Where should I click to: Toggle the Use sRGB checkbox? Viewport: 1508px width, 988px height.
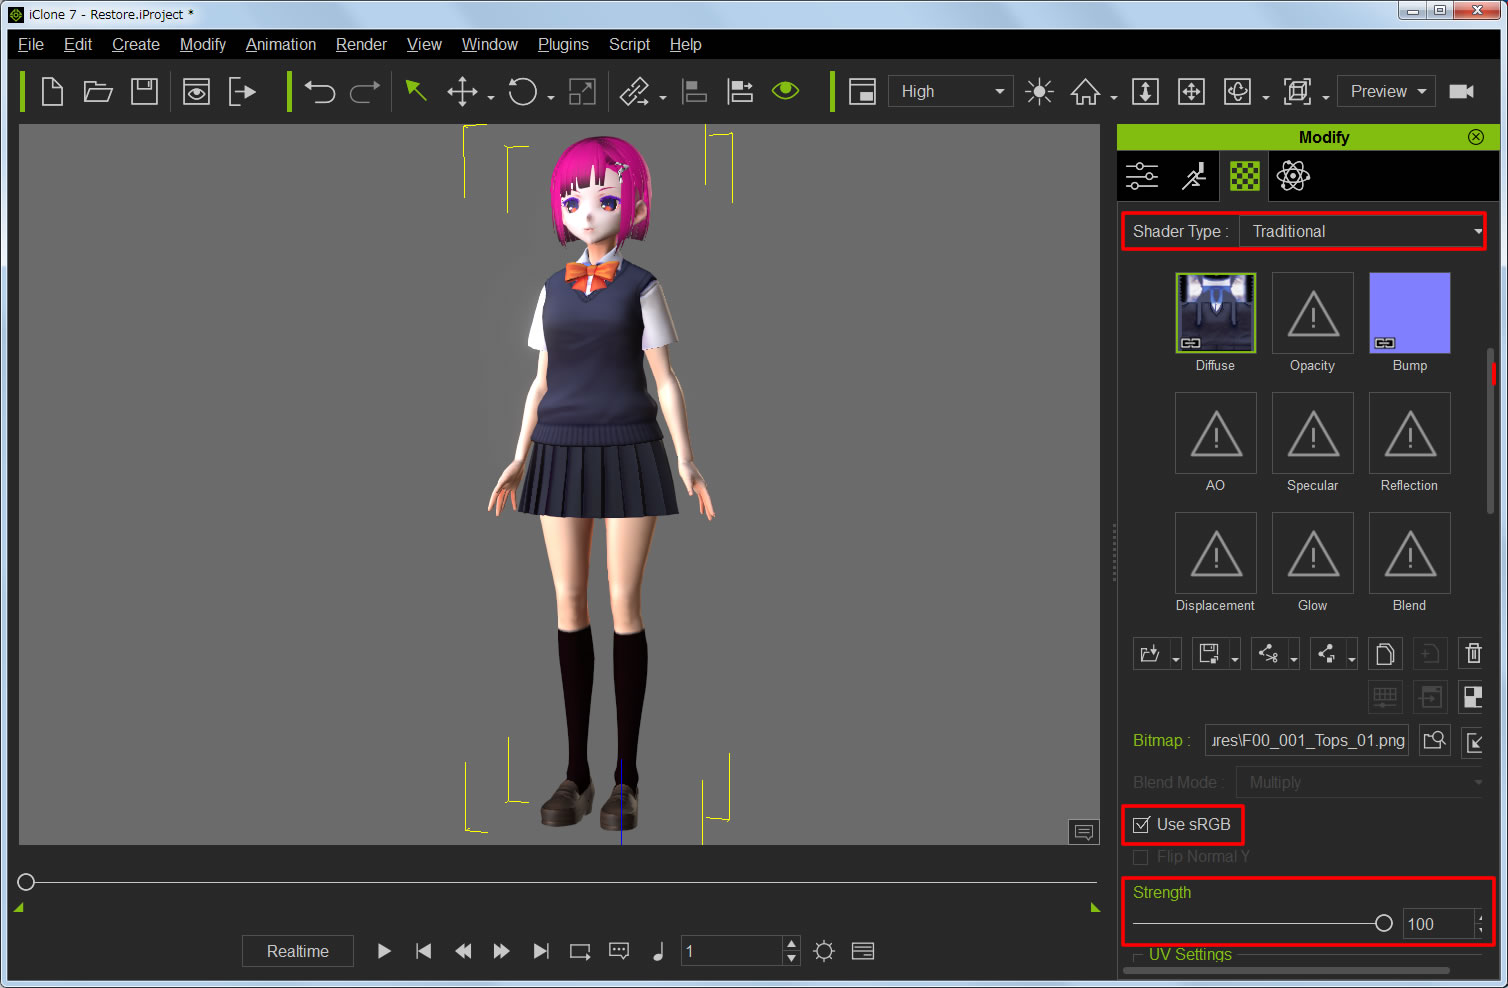1141,825
